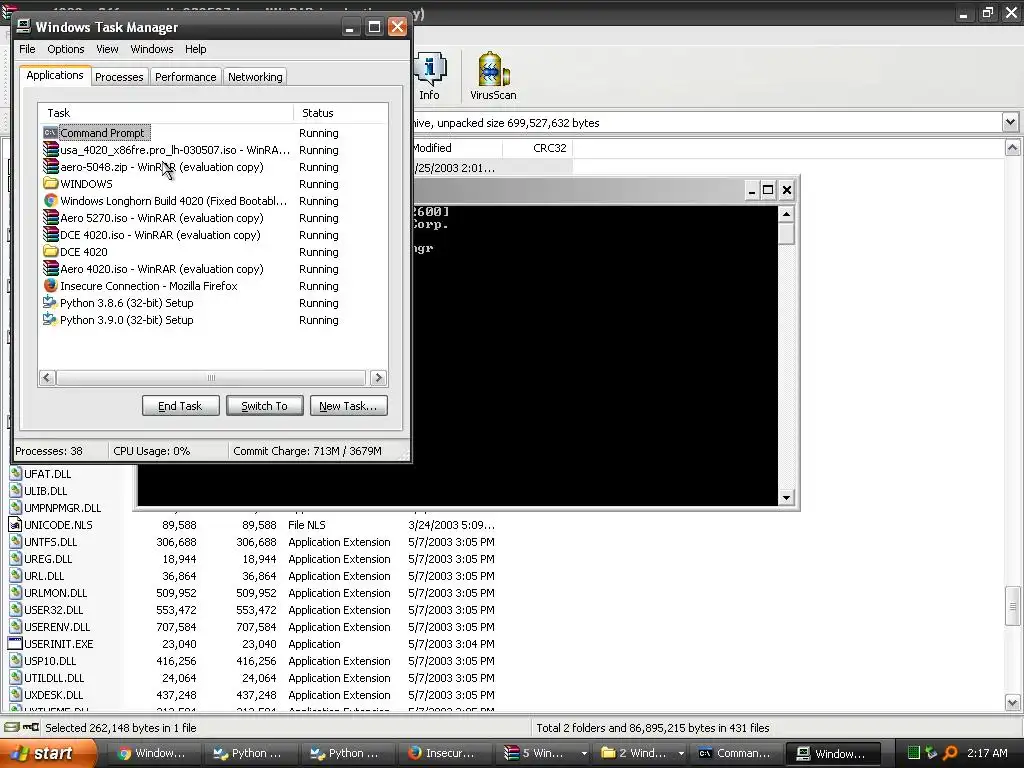Select the USERENV.DLL file name in WinRAR
The height and width of the screenshot is (768, 1024).
57,626
